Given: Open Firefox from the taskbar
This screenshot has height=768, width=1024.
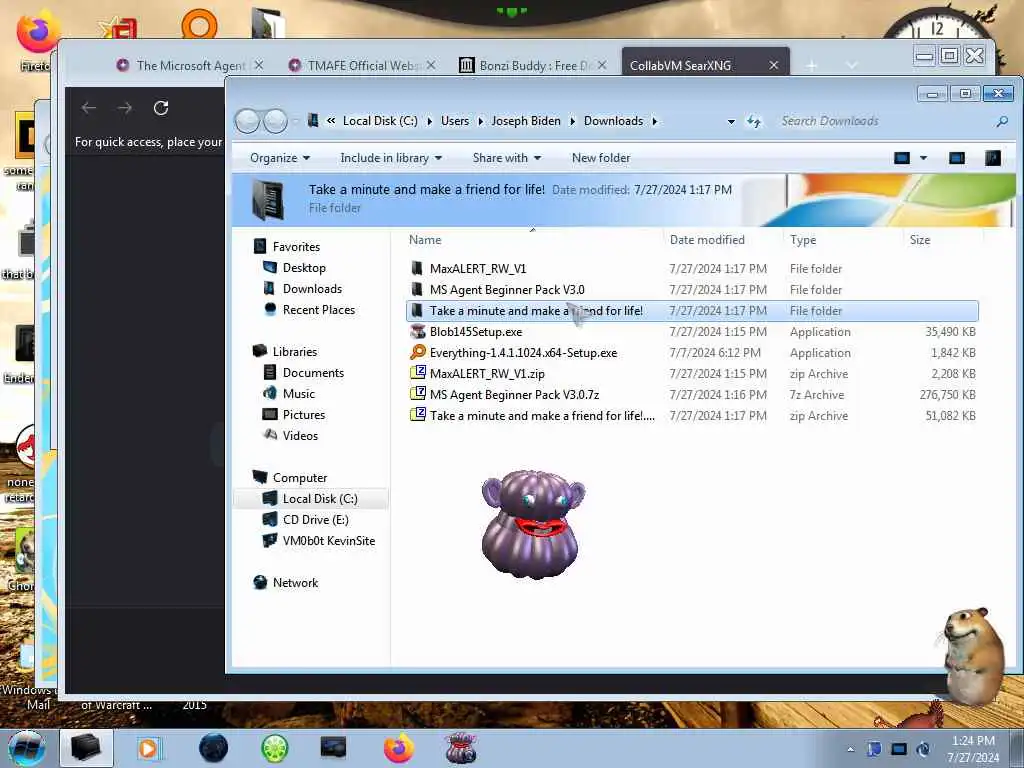Looking at the screenshot, I should coord(398,748).
